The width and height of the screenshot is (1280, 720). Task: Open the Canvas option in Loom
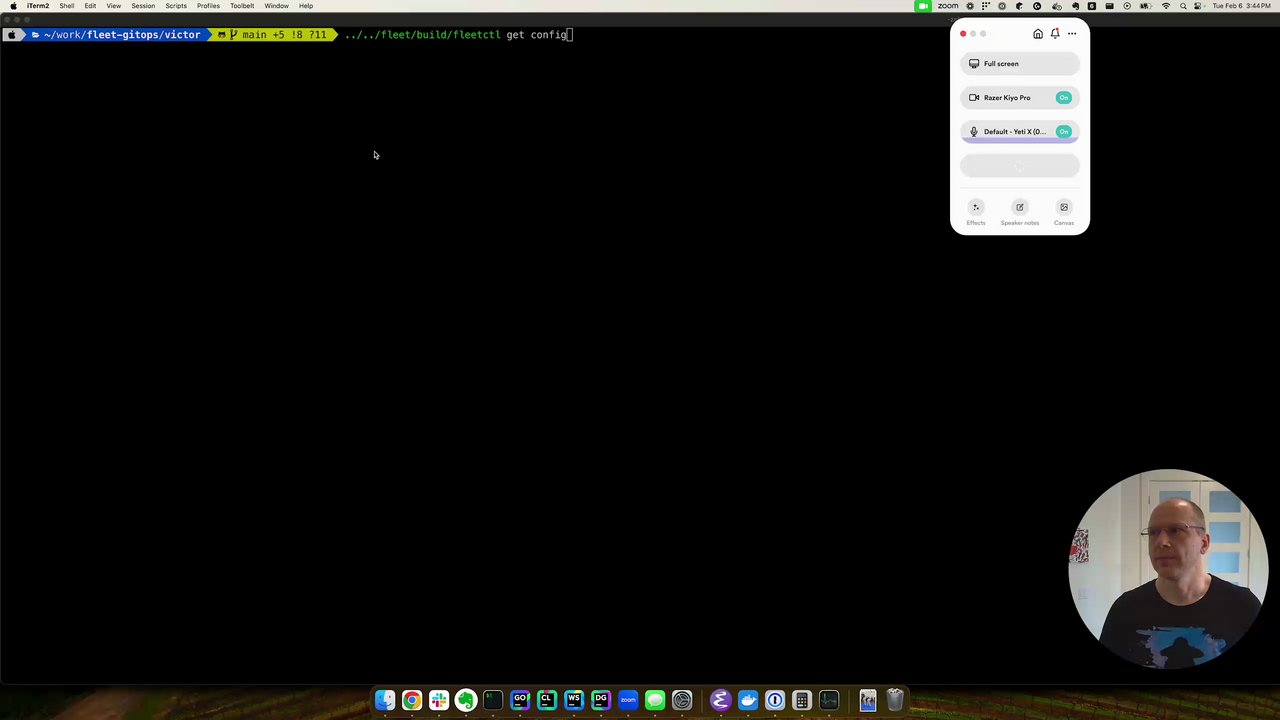(x=1064, y=212)
